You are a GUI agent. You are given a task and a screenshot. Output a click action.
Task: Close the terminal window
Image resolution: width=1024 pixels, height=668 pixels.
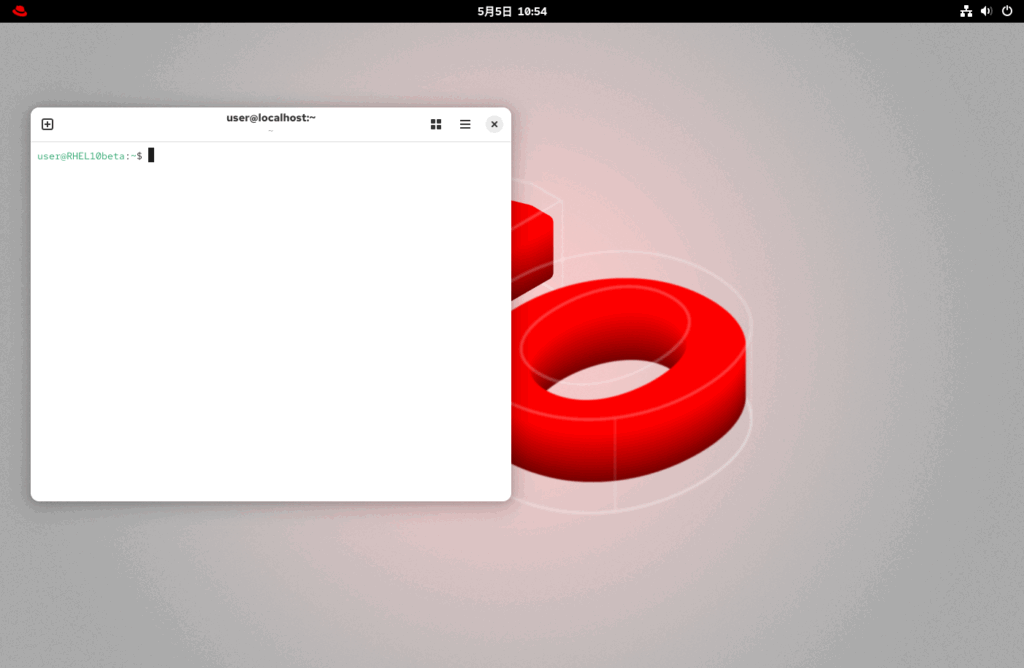(494, 124)
